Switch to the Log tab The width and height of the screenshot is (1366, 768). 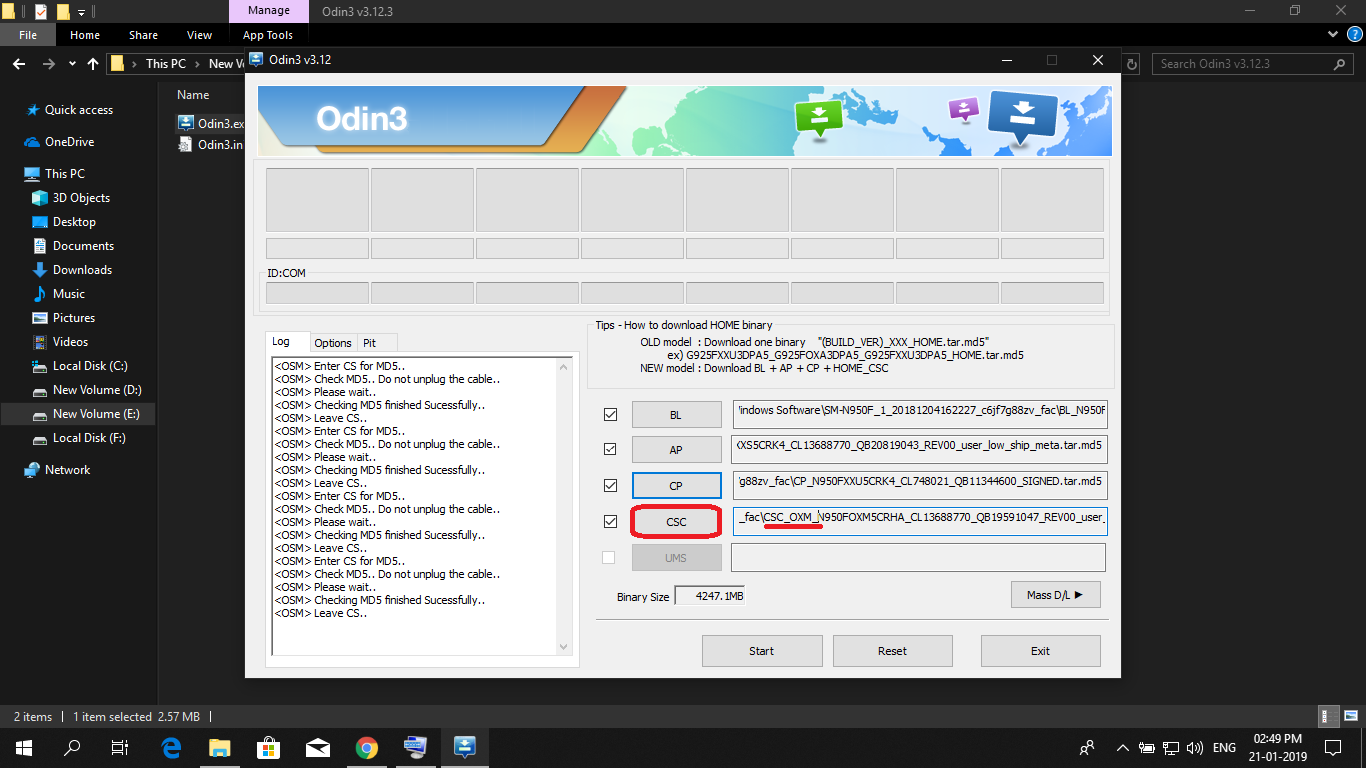tap(285, 342)
